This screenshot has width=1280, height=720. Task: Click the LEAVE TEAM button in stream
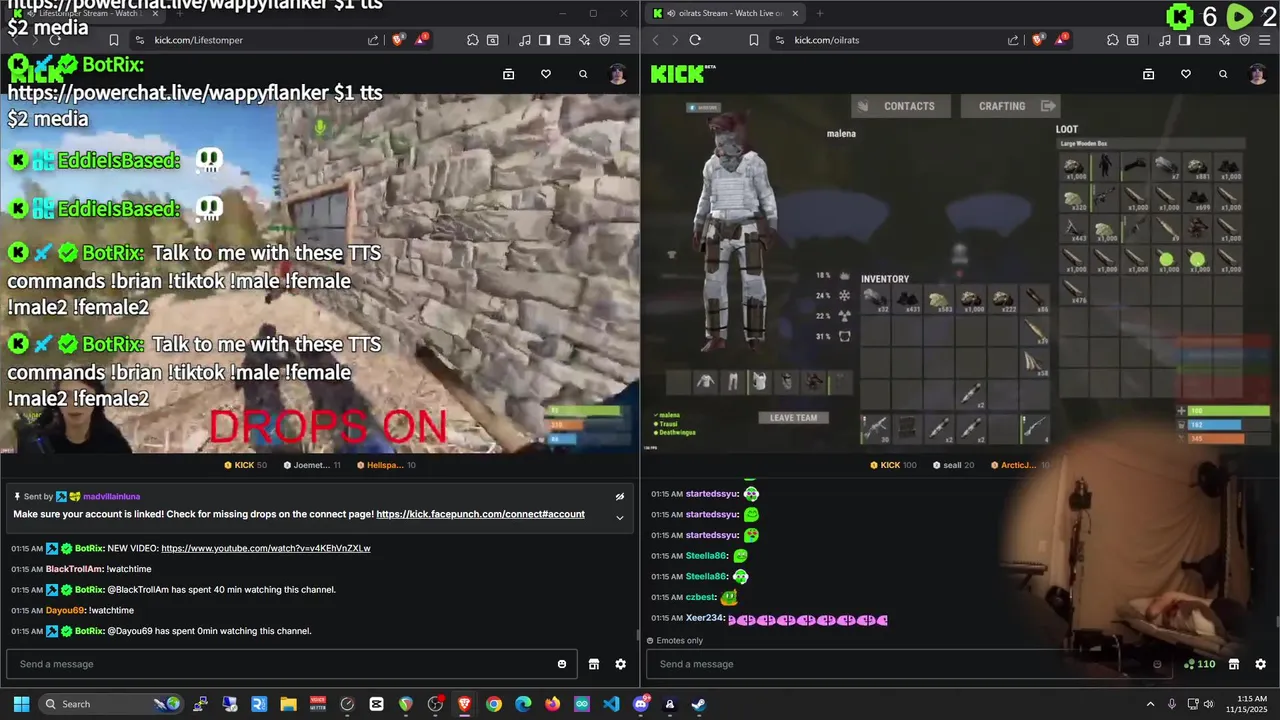tap(793, 418)
